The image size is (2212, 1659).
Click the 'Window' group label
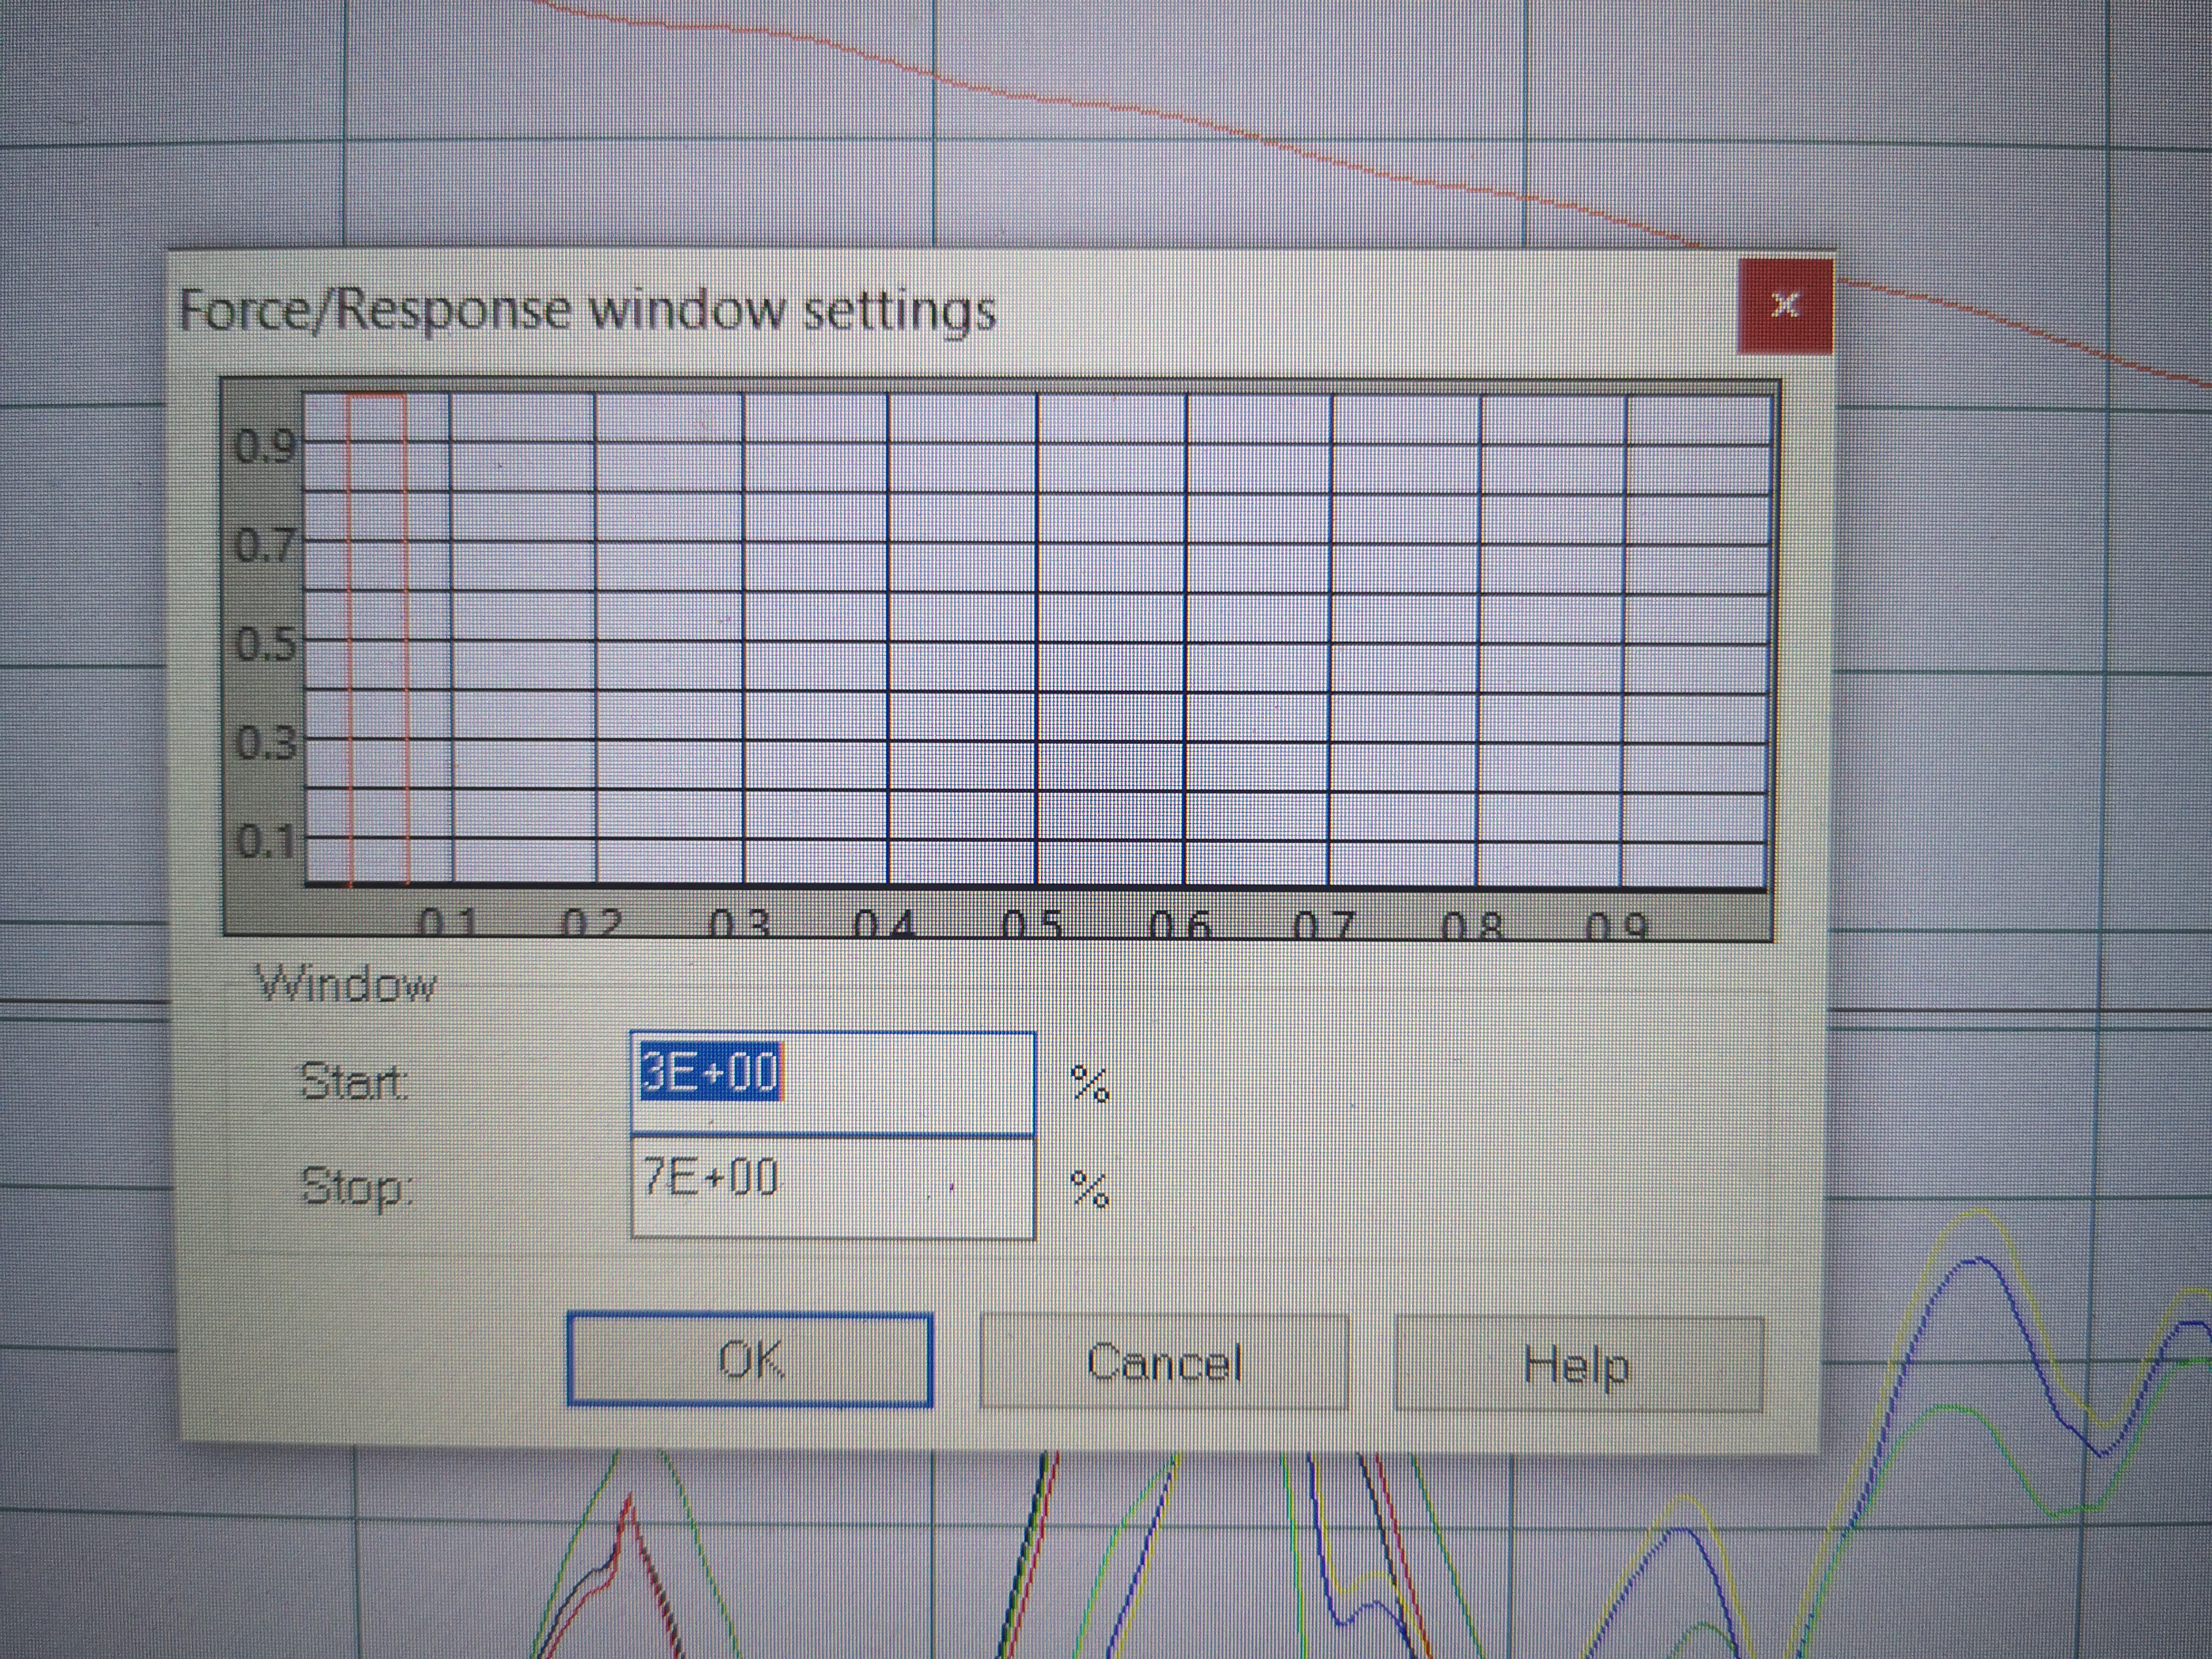click(x=347, y=985)
